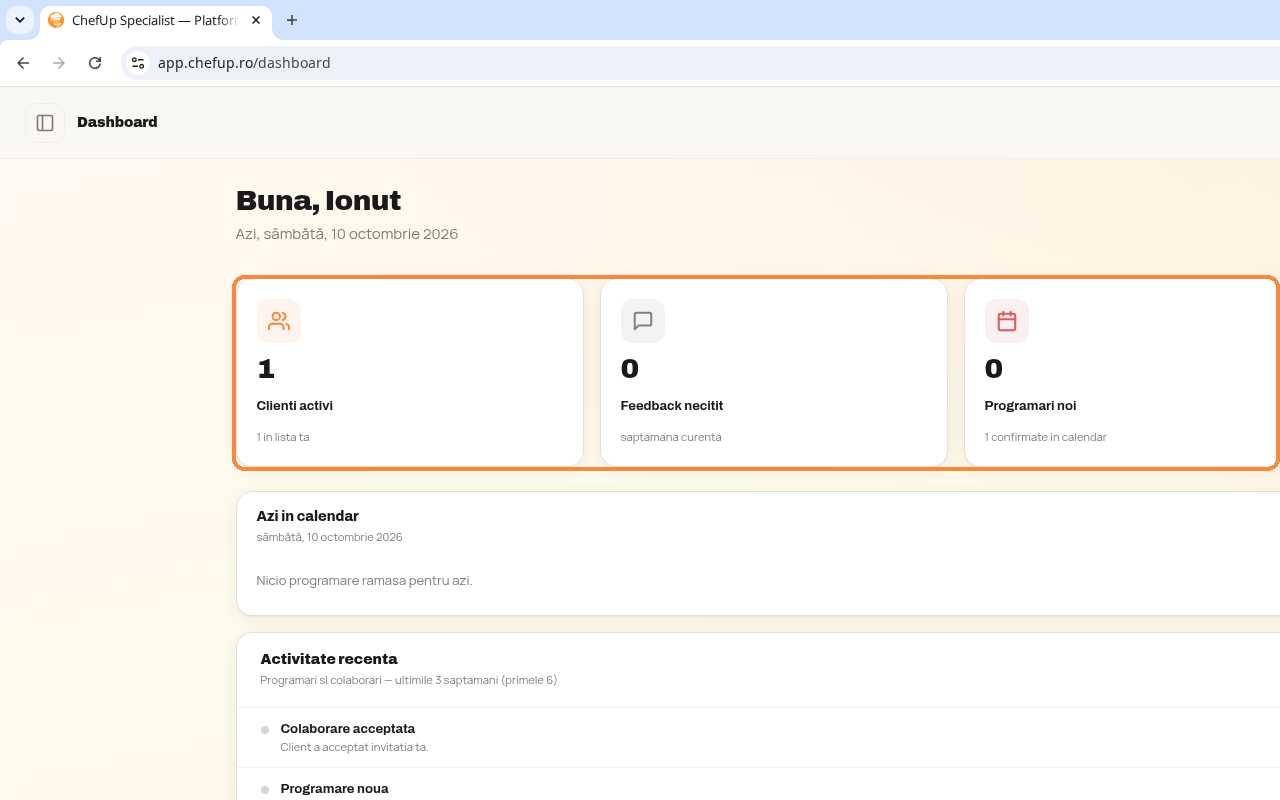Click the "Buna, Ionut" greeting

click(319, 201)
